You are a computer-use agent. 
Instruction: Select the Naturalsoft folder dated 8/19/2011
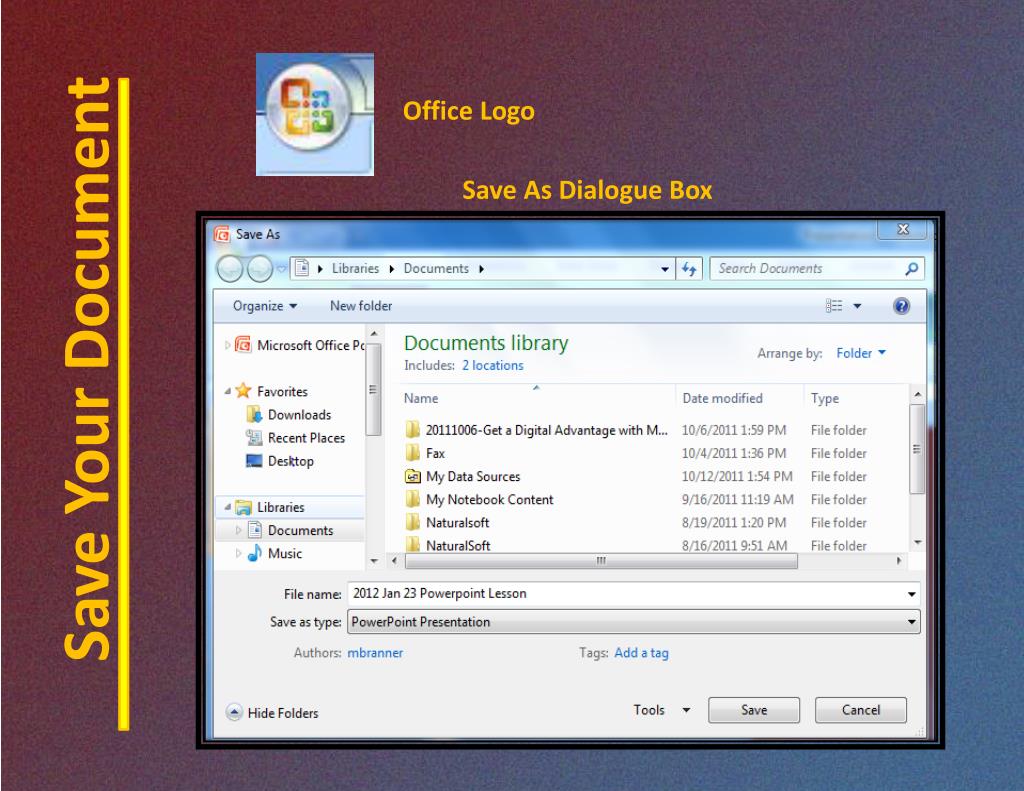(457, 523)
